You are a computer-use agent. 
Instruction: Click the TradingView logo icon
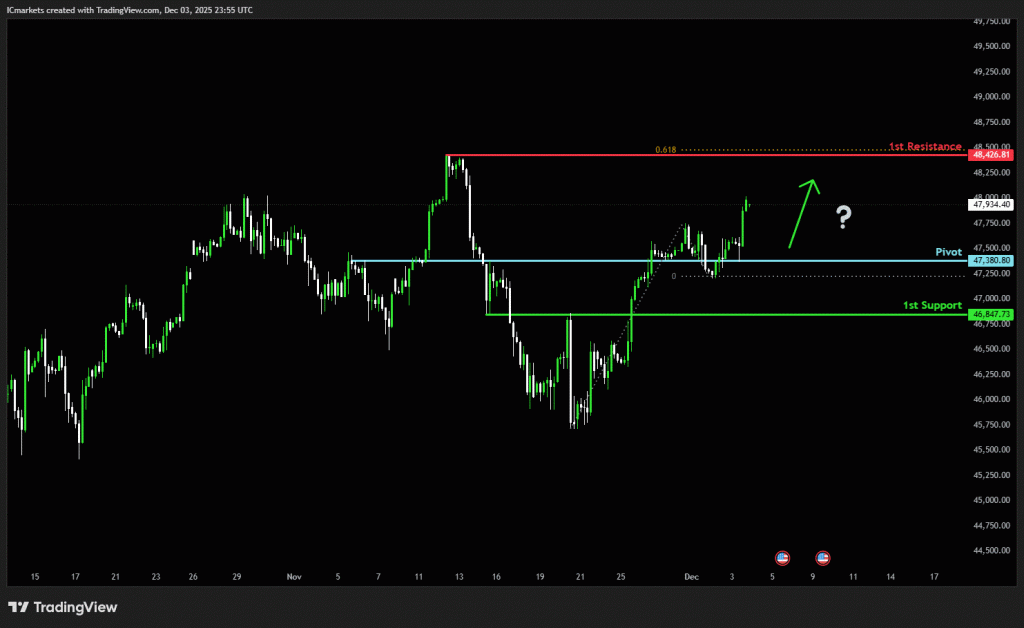[x=19, y=607]
